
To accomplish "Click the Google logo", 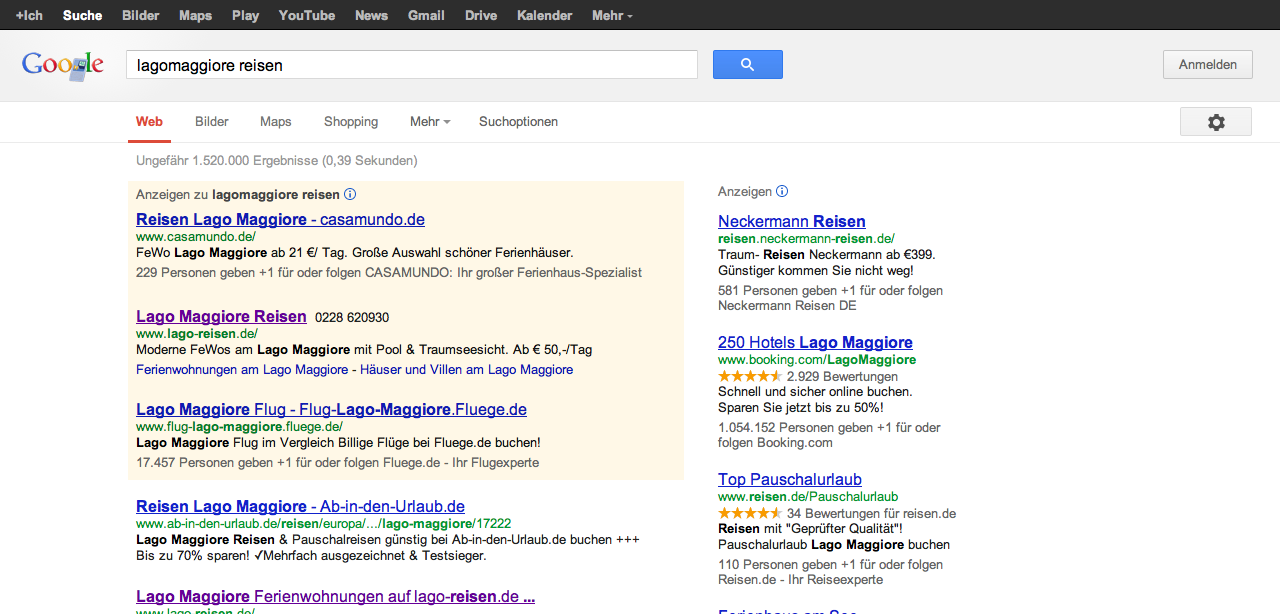I will click(63, 65).
